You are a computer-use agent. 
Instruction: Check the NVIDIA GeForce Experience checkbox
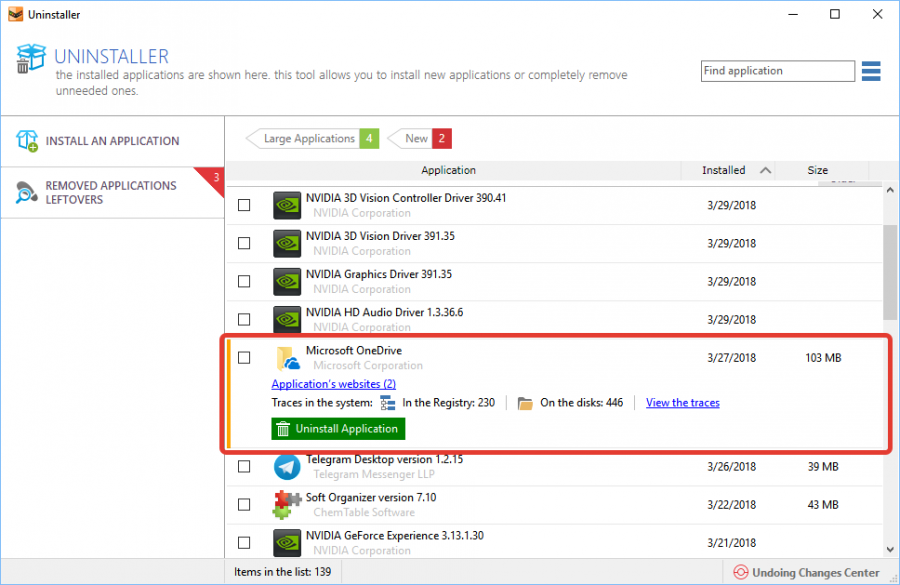244,542
